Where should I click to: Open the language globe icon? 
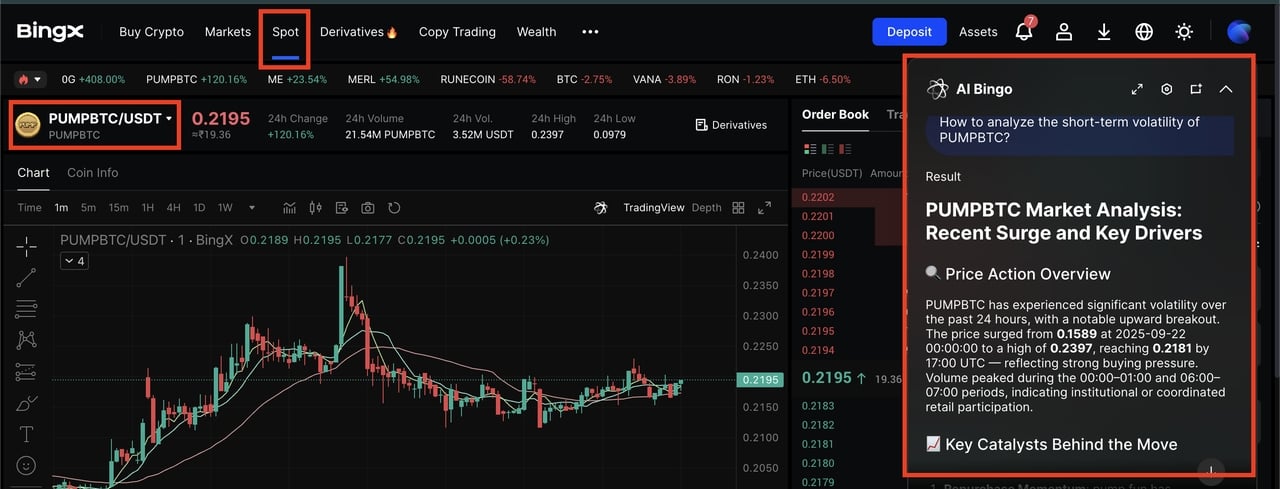[1144, 32]
